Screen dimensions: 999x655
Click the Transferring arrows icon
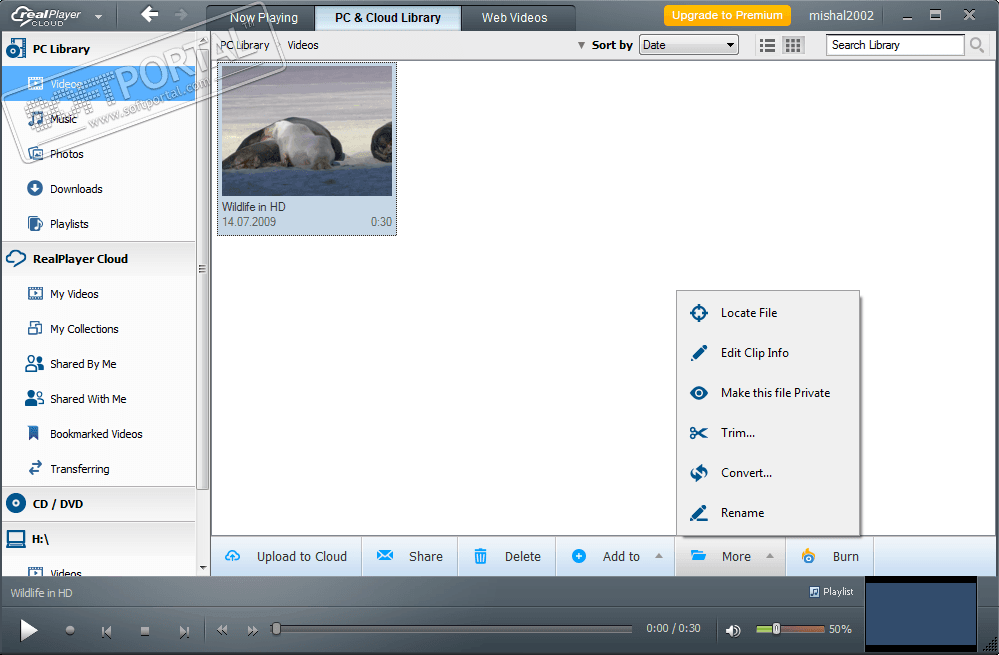[35, 468]
